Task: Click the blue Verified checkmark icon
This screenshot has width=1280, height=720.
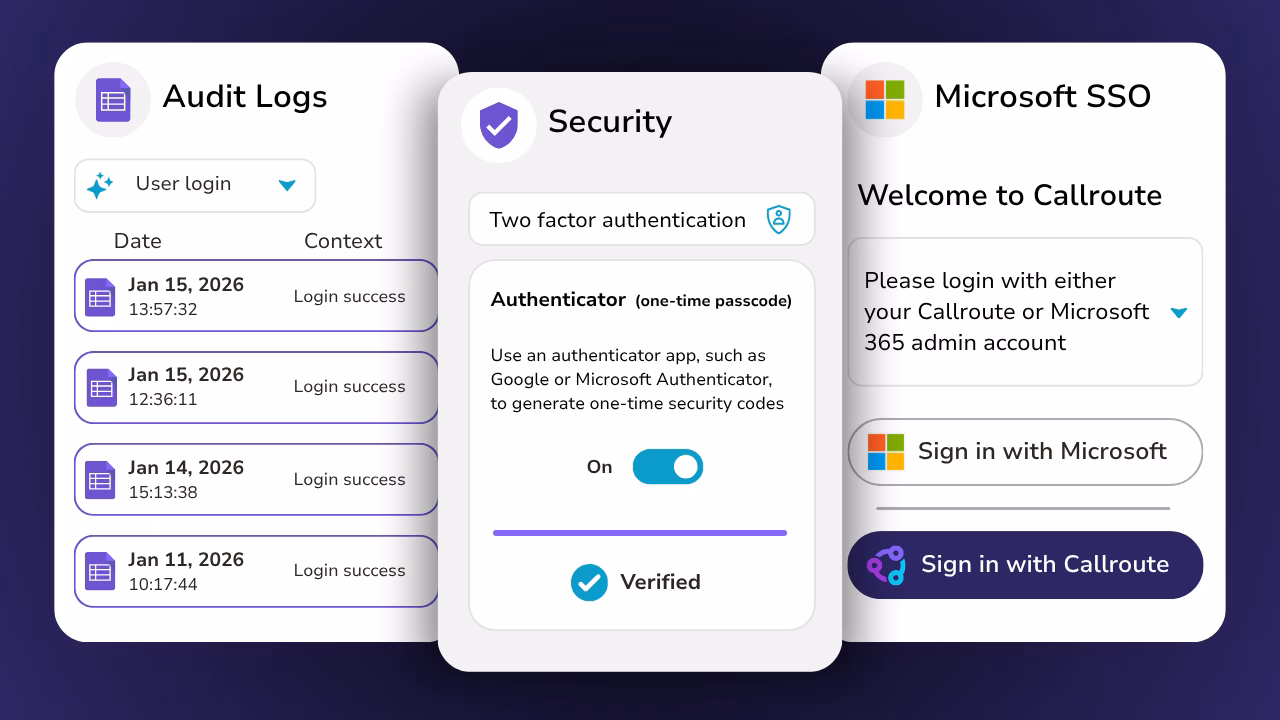Action: click(589, 582)
